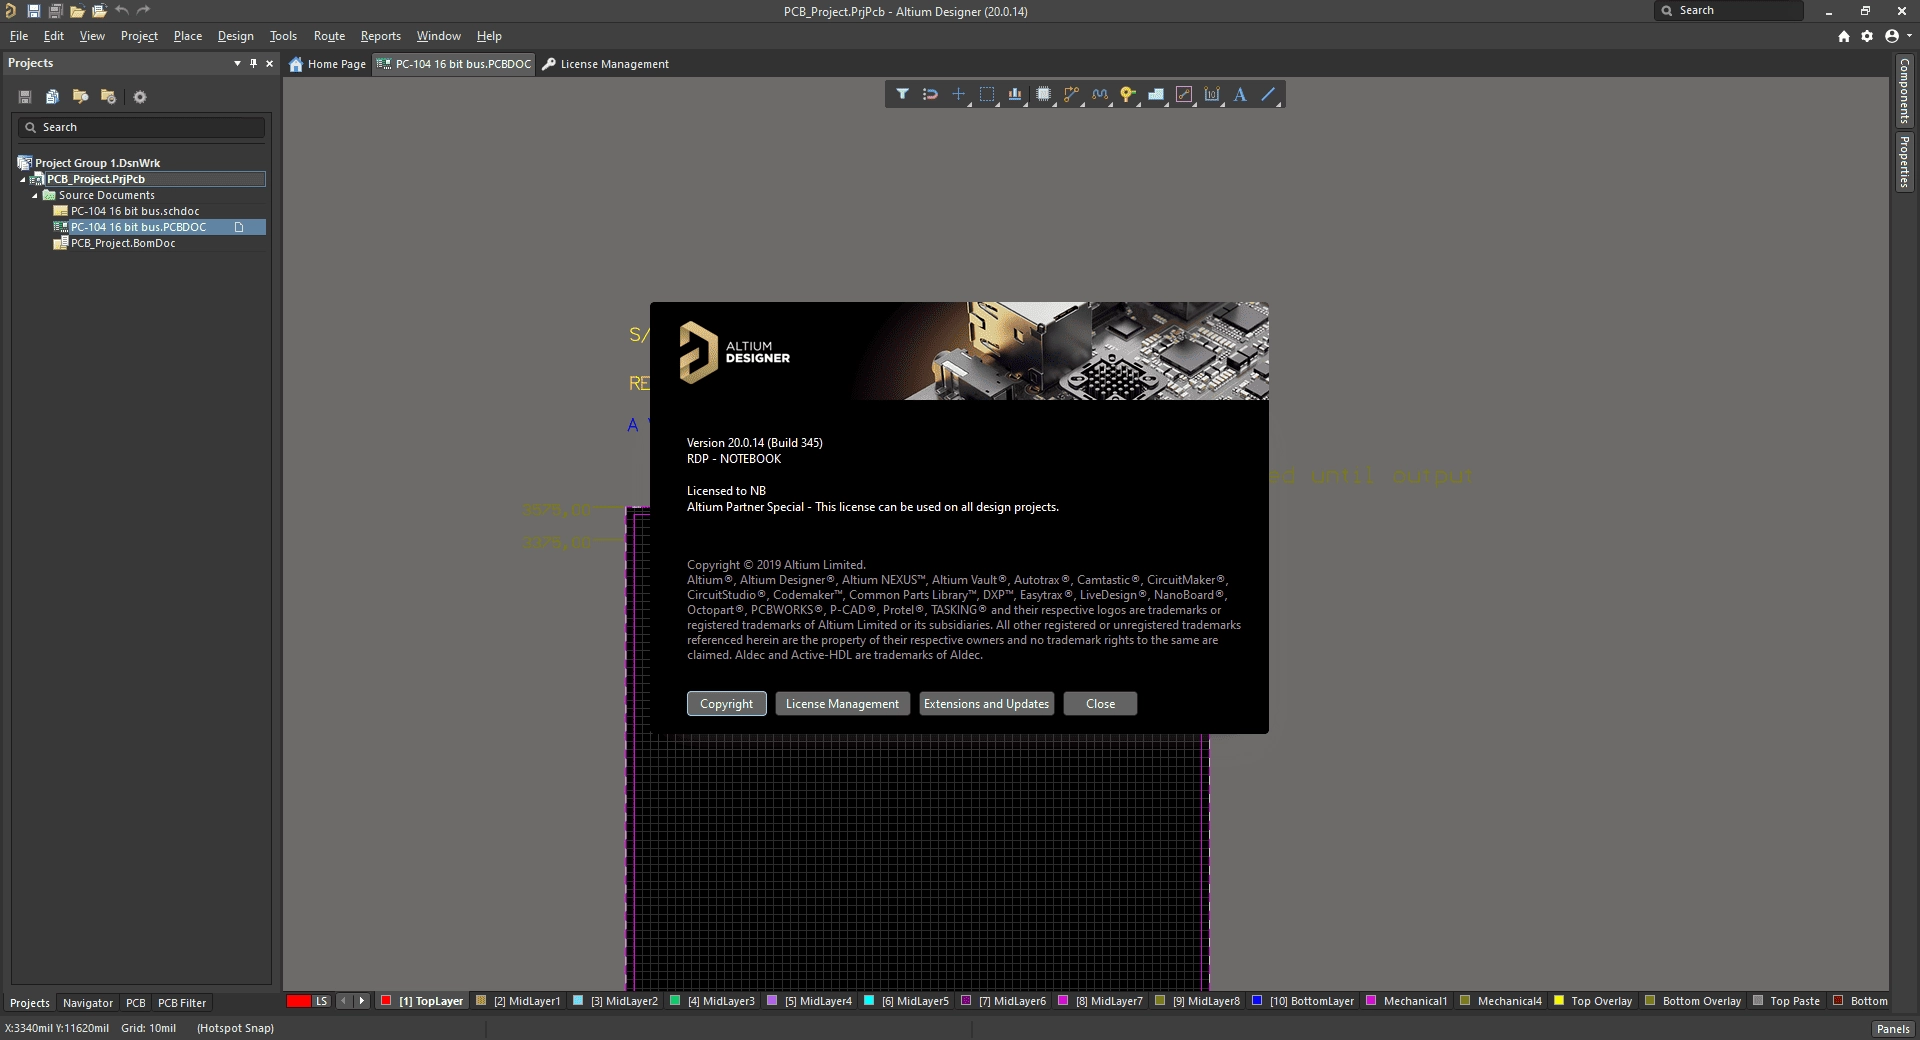Click the green MidLayer3 color swatch
Viewport: 1920px width, 1040px height.
tap(675, 1000)
